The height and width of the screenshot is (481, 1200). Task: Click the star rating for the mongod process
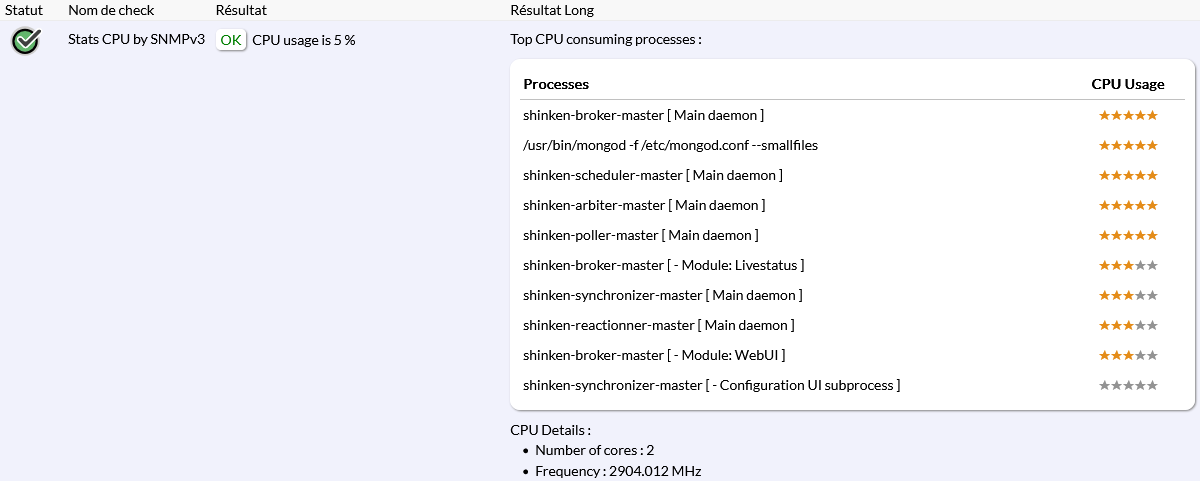point(1128,145)
